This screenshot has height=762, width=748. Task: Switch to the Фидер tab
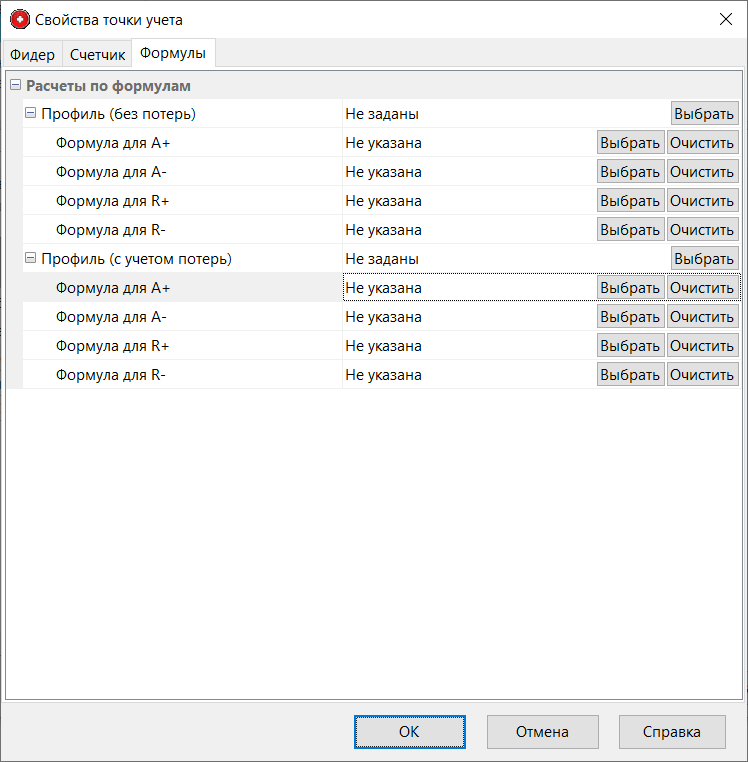click(x=32, y=54)
